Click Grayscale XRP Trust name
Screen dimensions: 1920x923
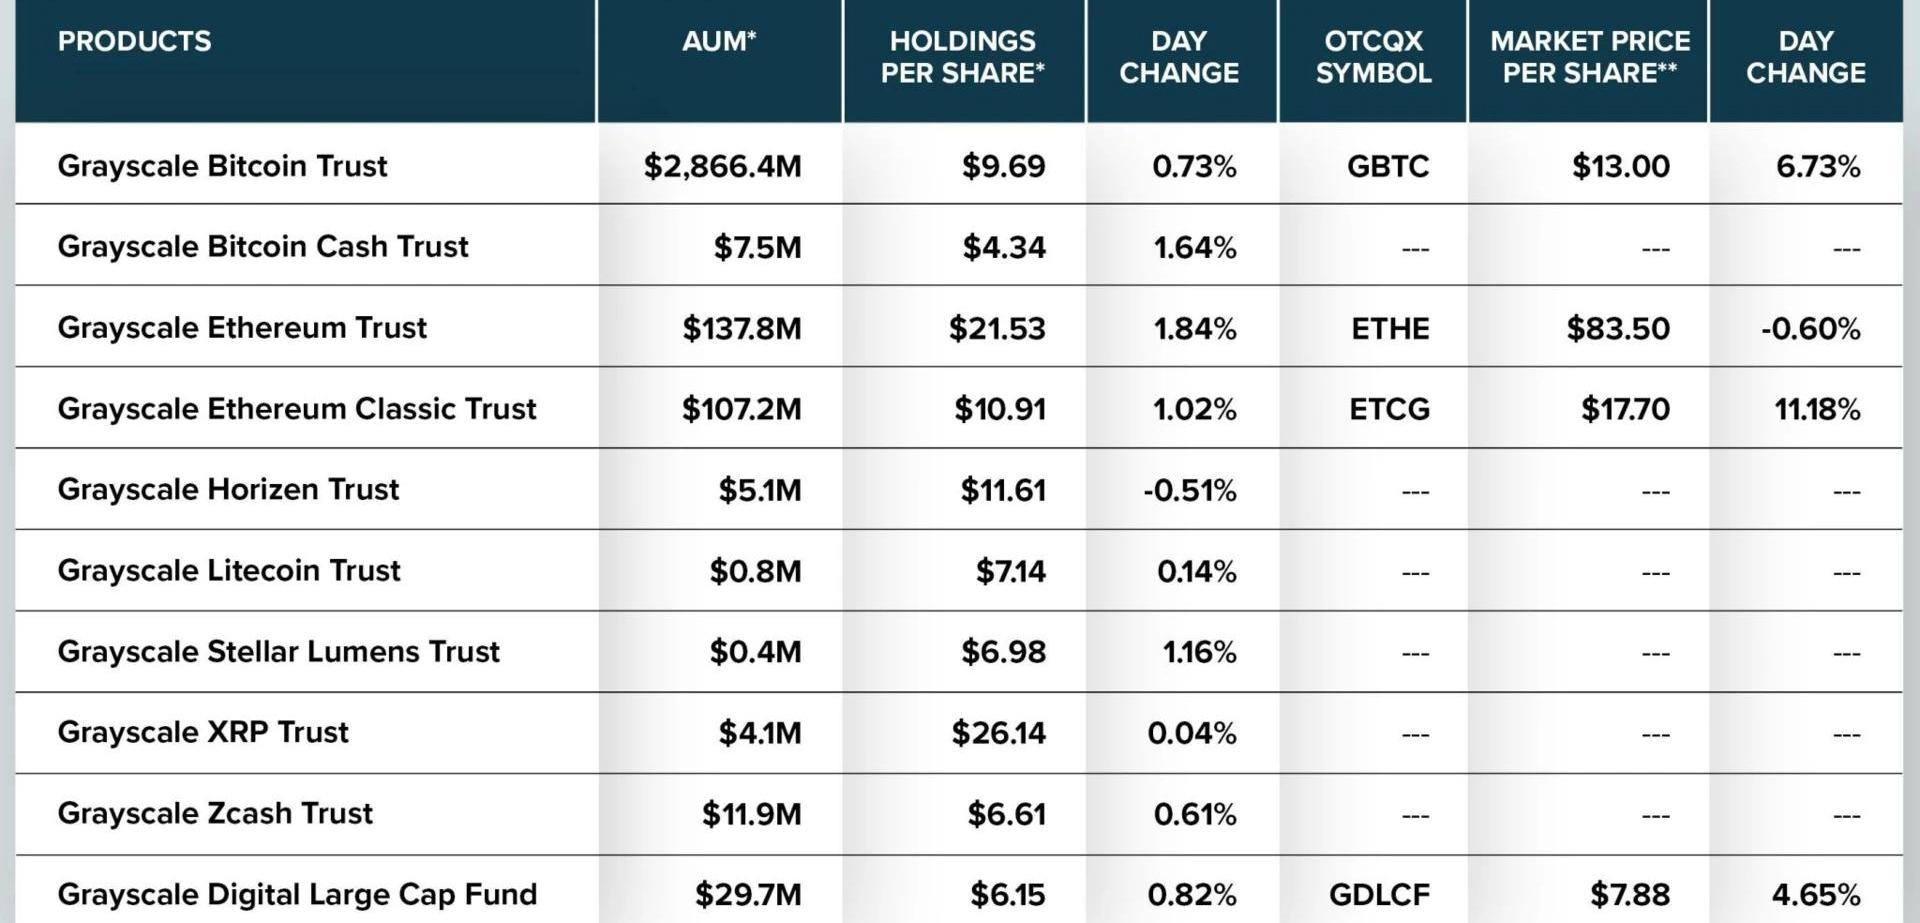coord(203,732)
